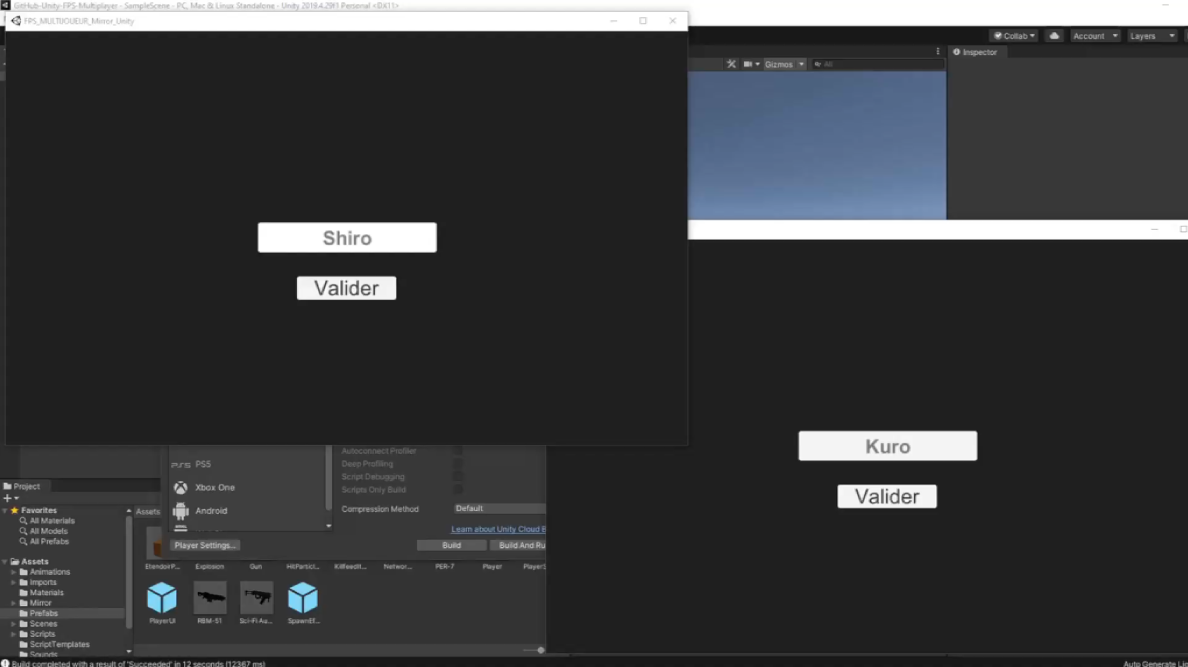The width and height of the screenshot is (1188, 667).
Task: Click the scene search field
Action: pyautogui.click(x=877, y=64)
